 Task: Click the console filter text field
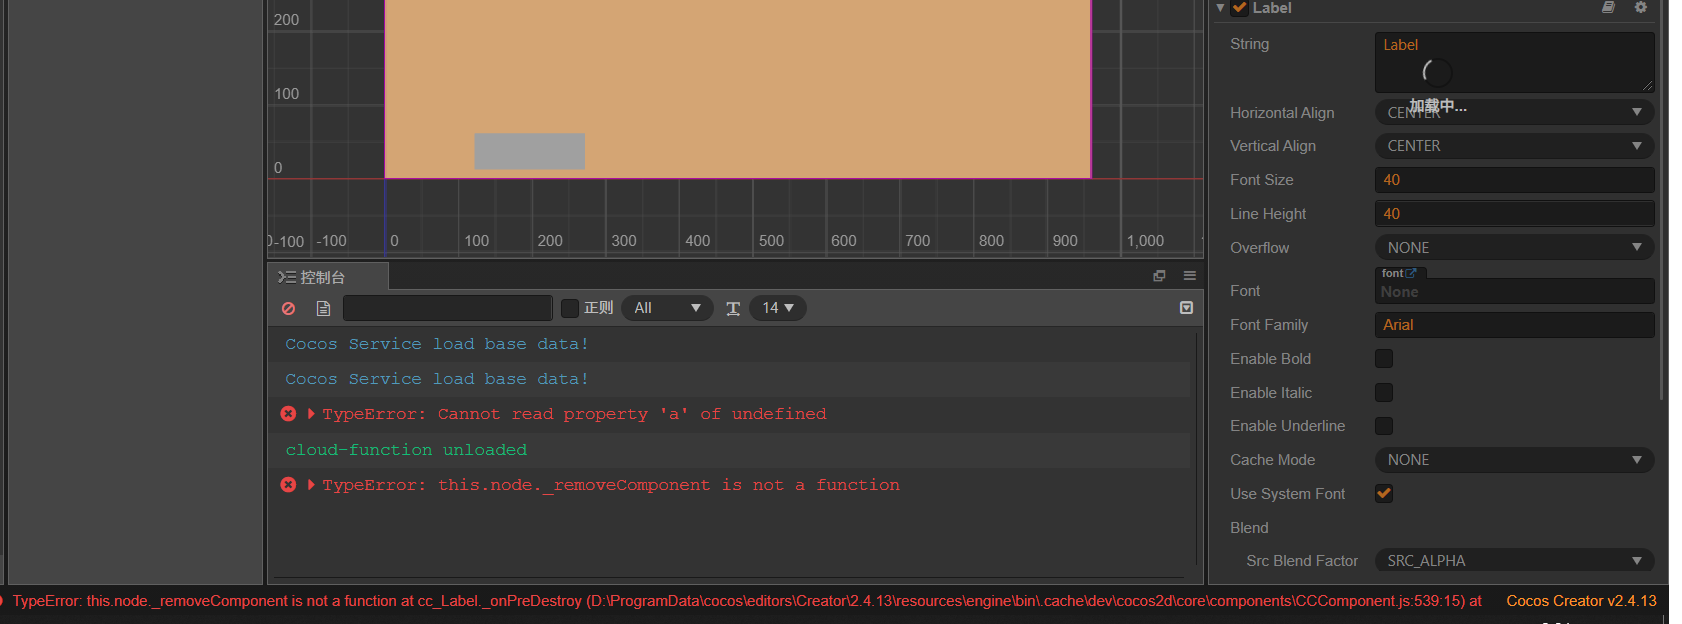tap(447, 308)
